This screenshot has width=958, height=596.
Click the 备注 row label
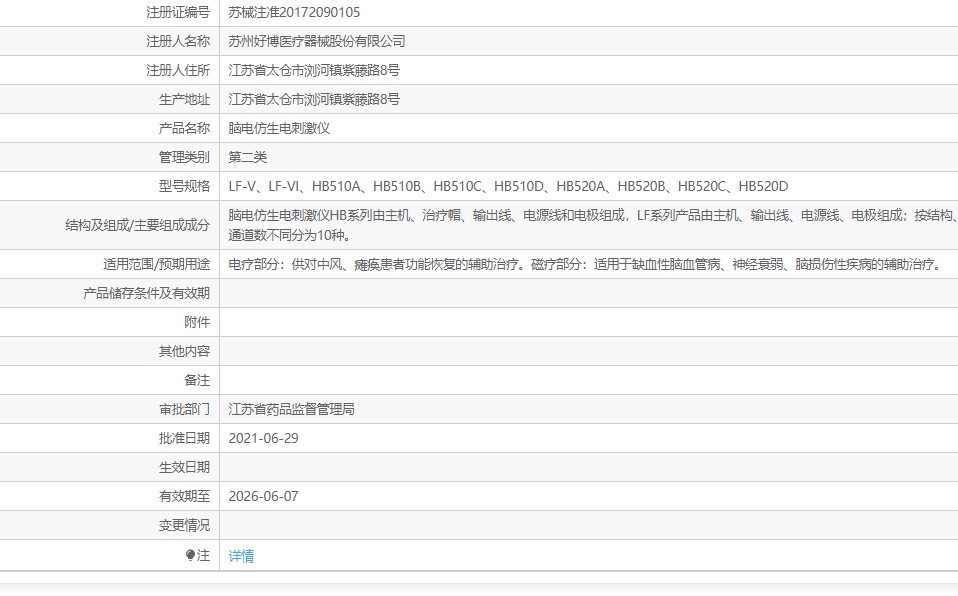click(197, 380)
